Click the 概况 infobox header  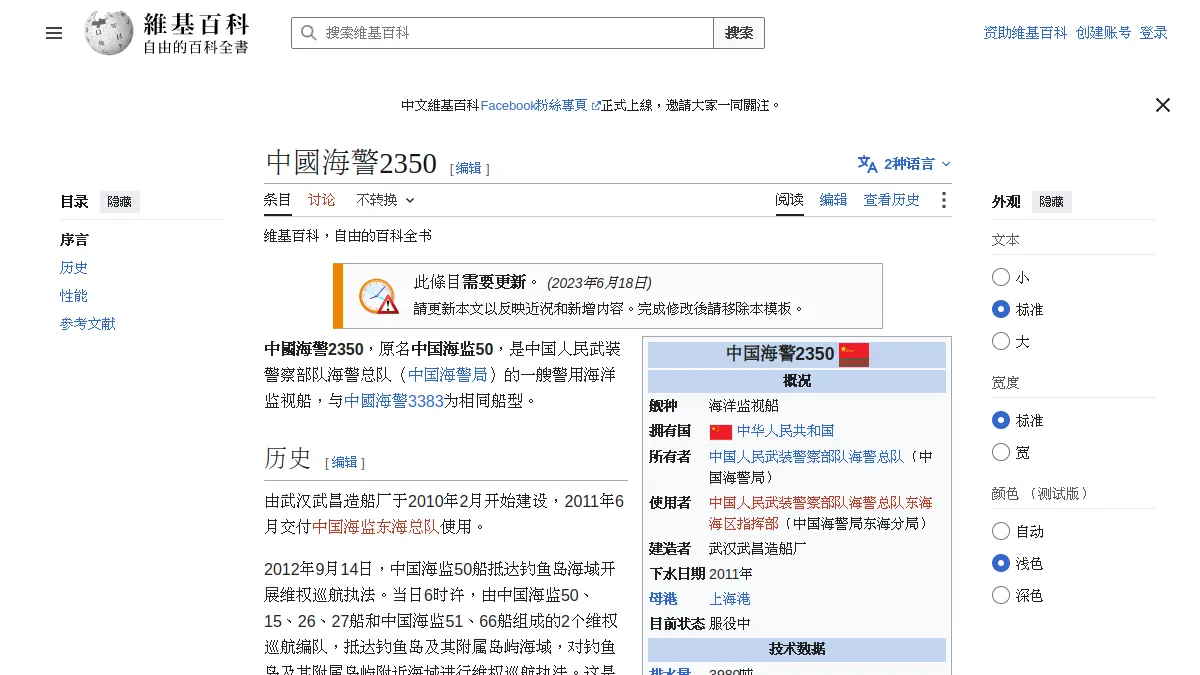(x=797, y=382)
